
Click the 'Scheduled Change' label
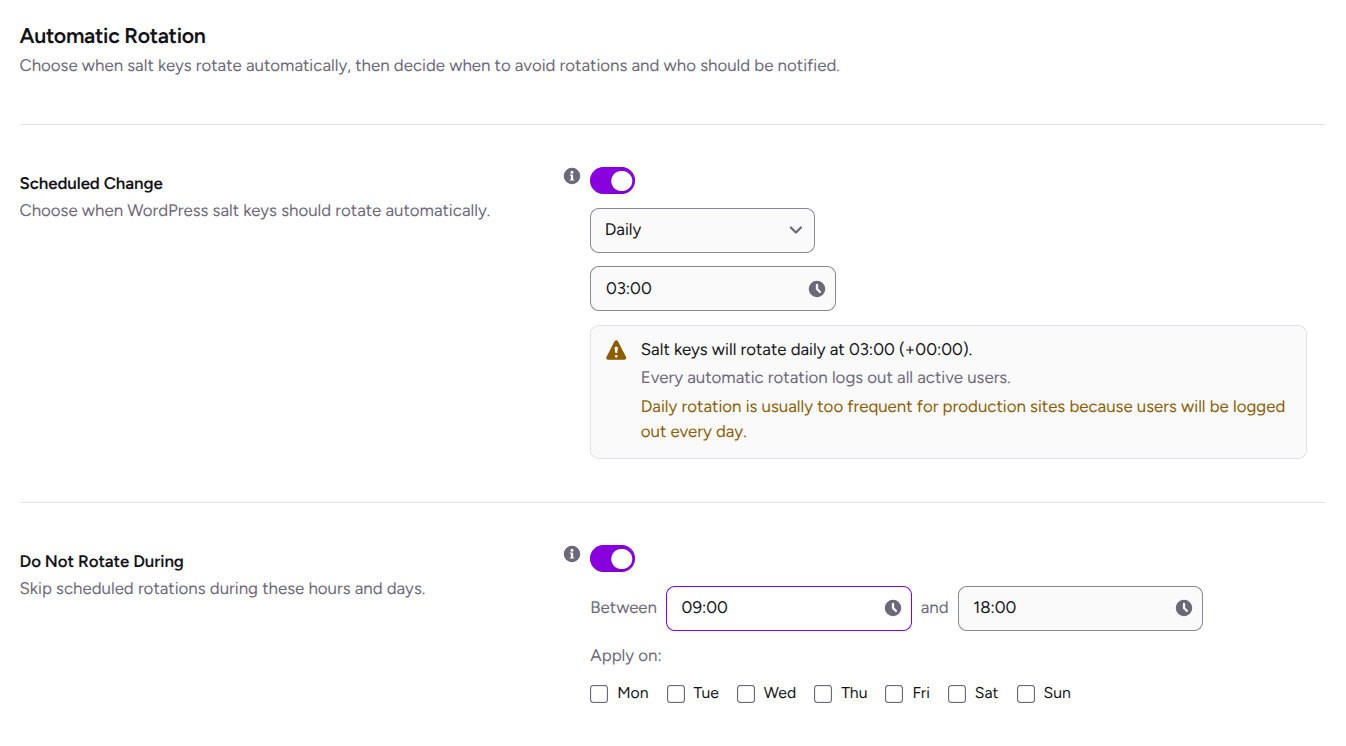pyautogui.click(x=91, y=184)
